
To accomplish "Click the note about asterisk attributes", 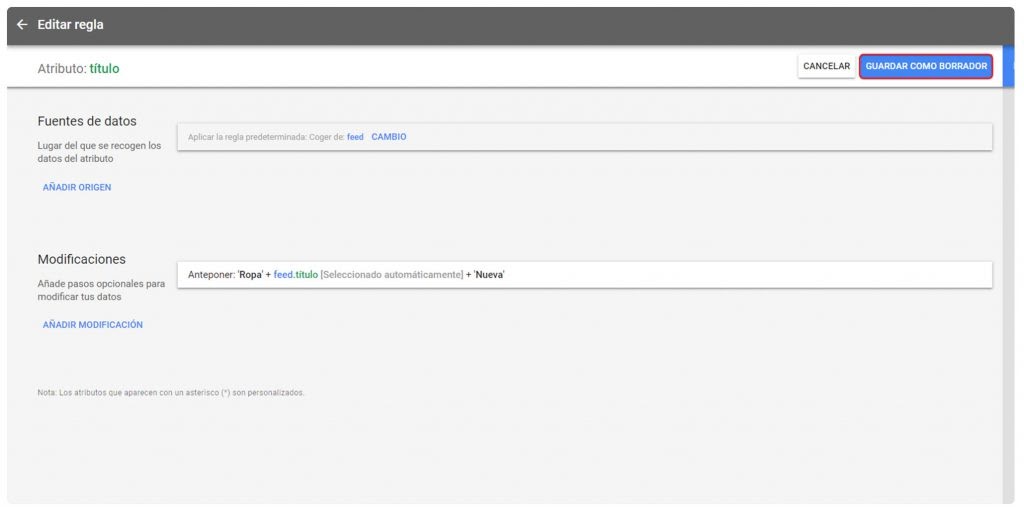I will pos(171,393).
